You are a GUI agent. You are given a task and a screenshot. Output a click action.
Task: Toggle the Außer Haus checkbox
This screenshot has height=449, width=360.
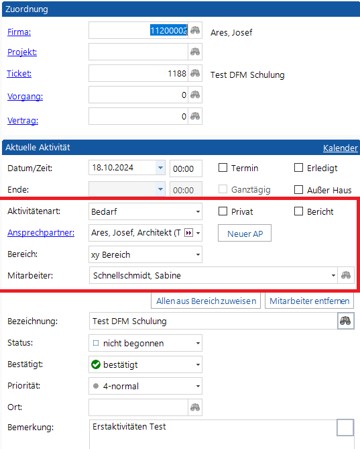click(x=298, y=189)
